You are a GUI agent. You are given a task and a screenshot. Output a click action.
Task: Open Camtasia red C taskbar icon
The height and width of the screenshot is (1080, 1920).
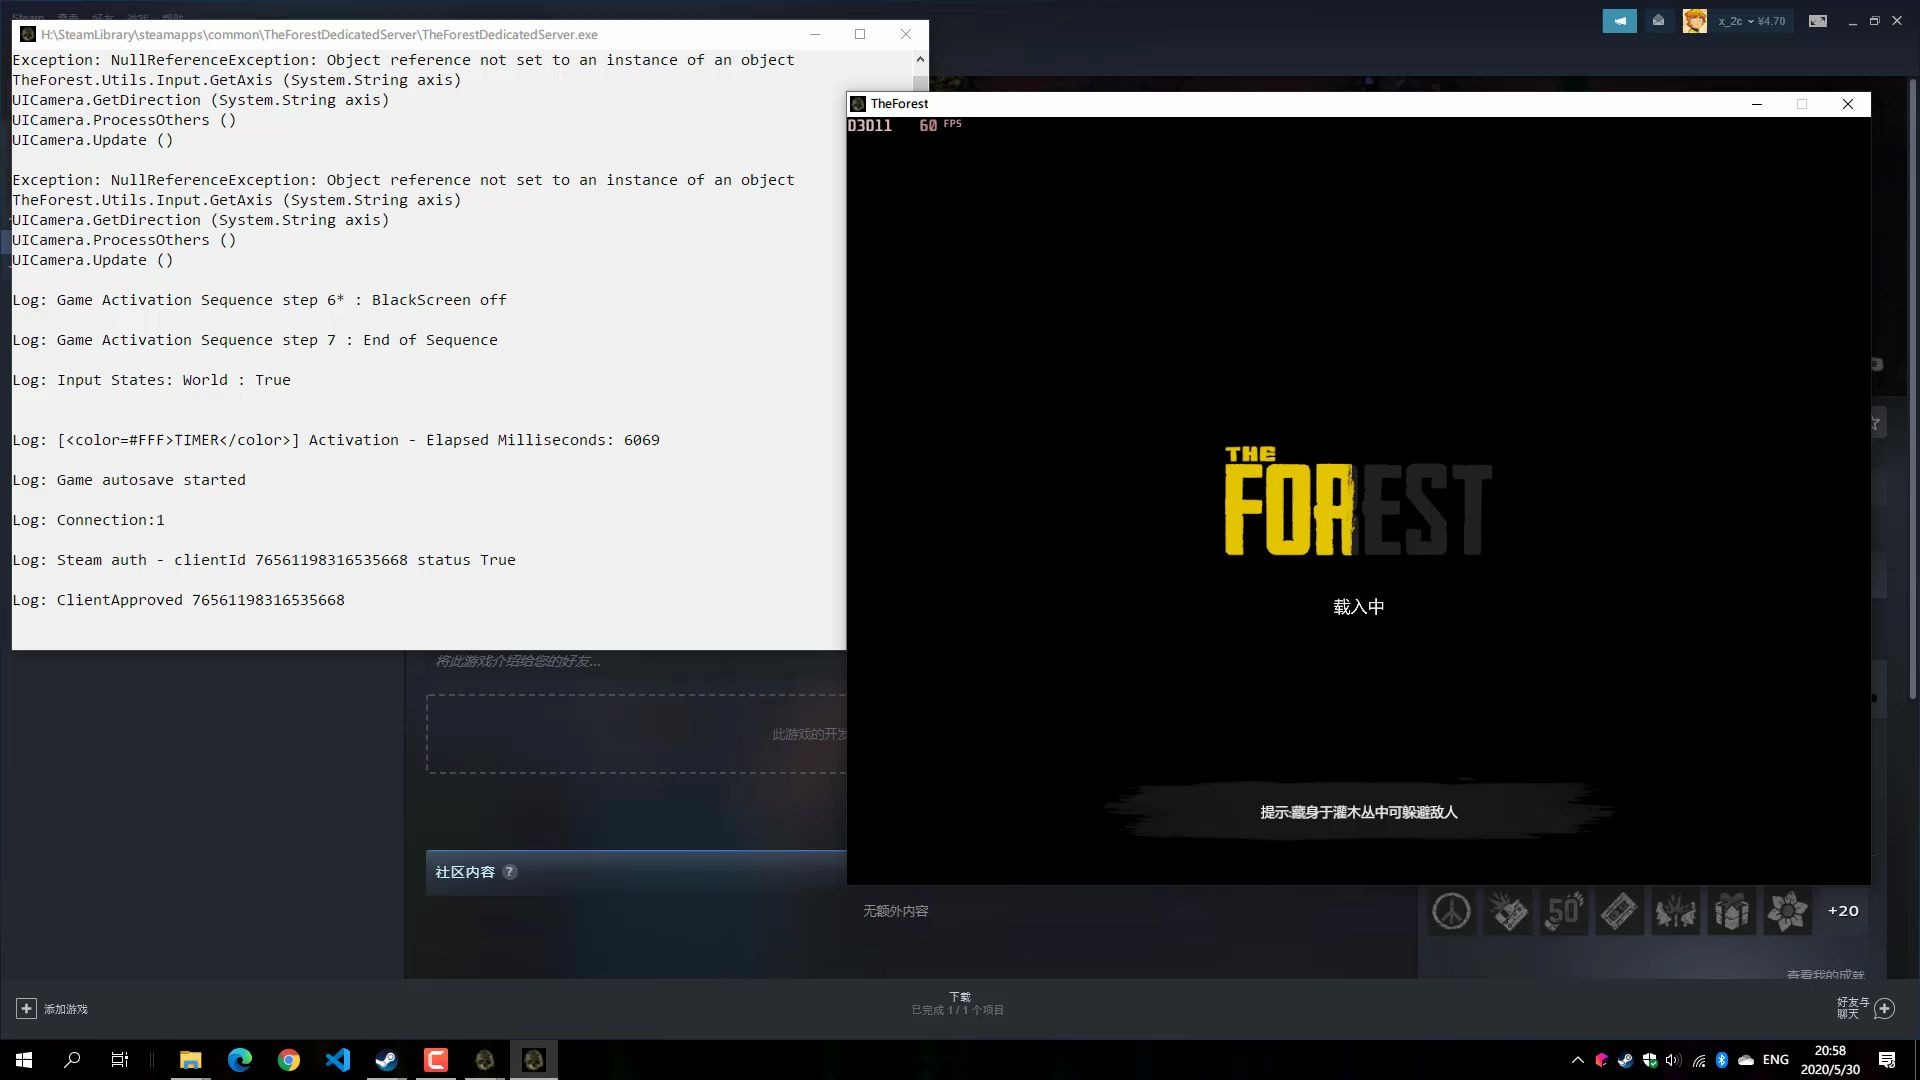pyautogui.click(x=436, y=1060)
